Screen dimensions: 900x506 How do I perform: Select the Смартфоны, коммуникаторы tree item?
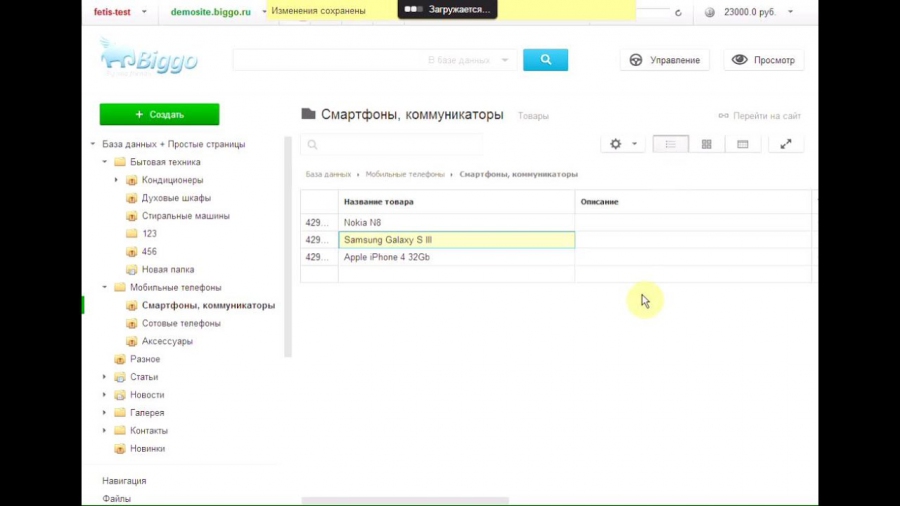click(x=208, y=305)
